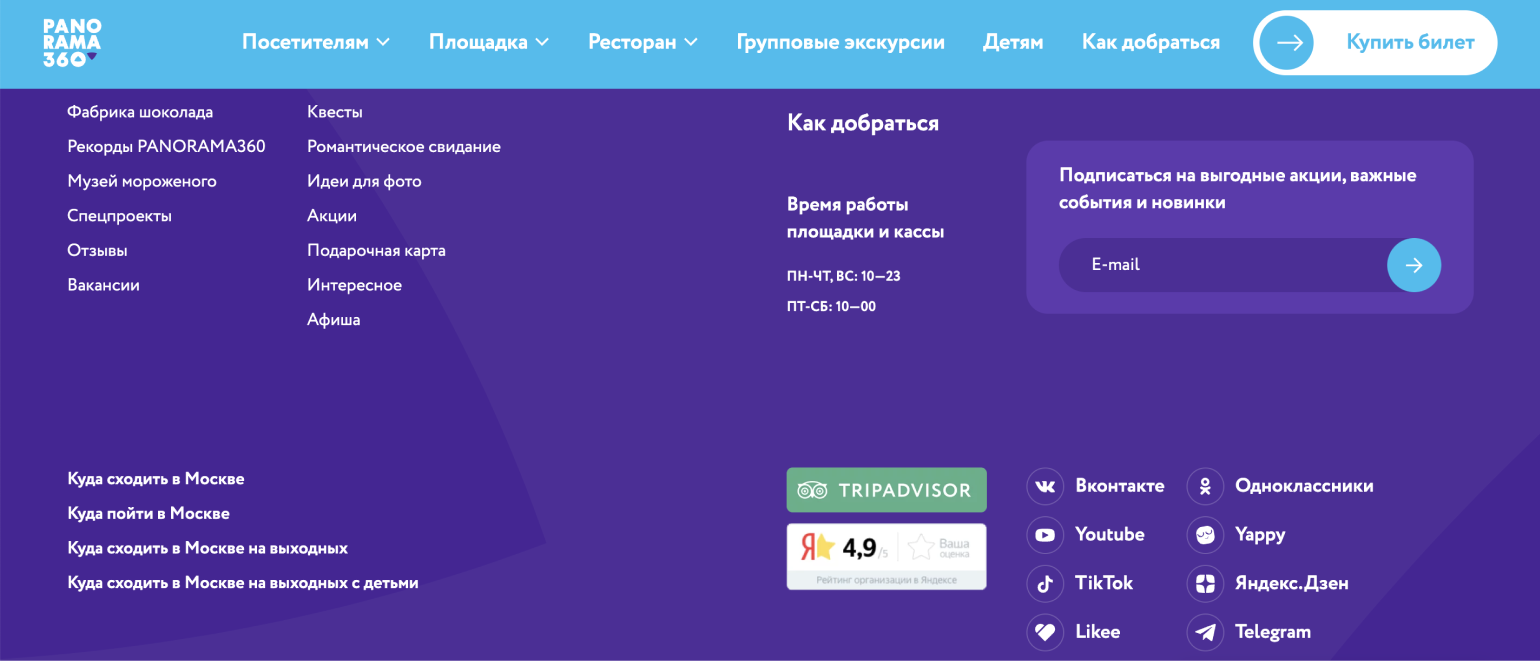
Task: Open Куда сходить в Москве на выходных link
Action: pyautogui.click(x=208, y=548)
